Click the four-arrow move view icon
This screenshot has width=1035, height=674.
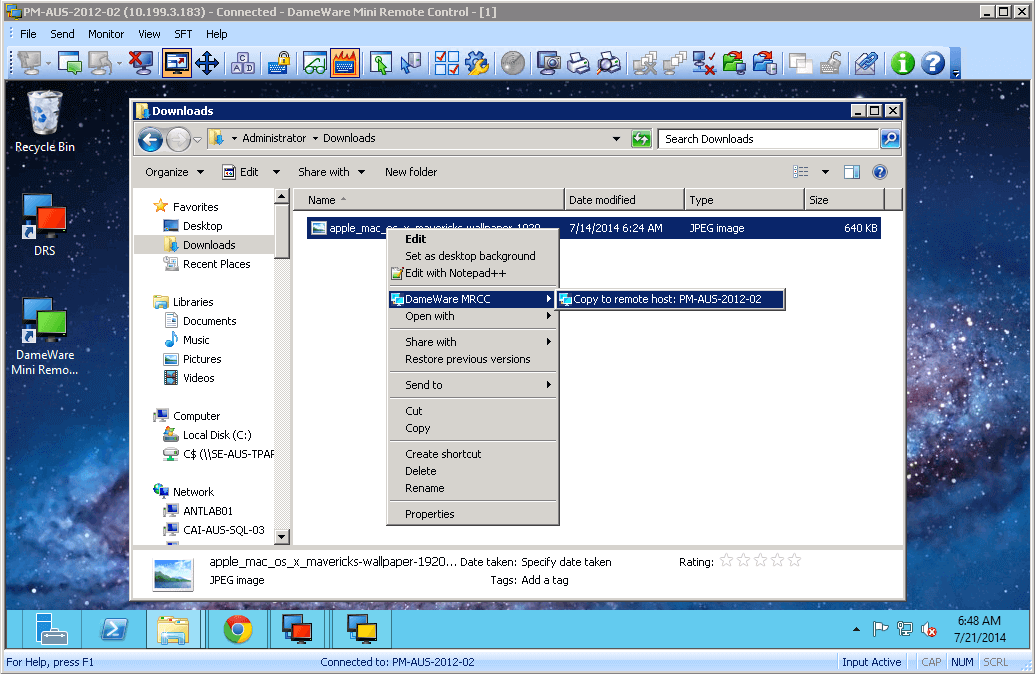[207, 63]
